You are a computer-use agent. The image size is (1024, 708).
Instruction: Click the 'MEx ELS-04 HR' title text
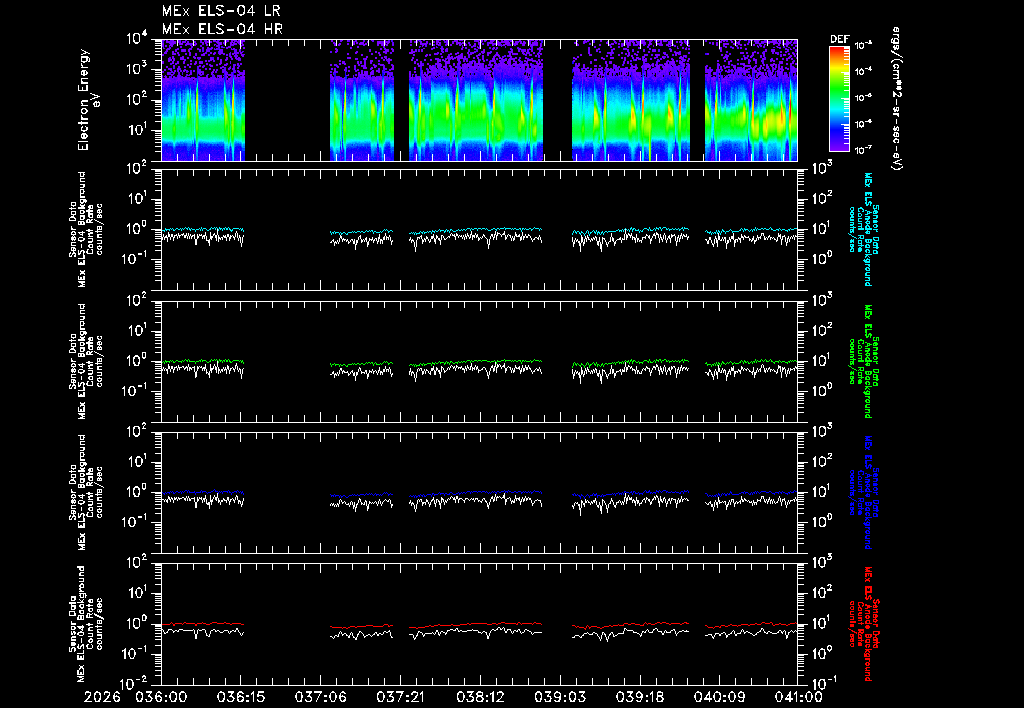222,29
